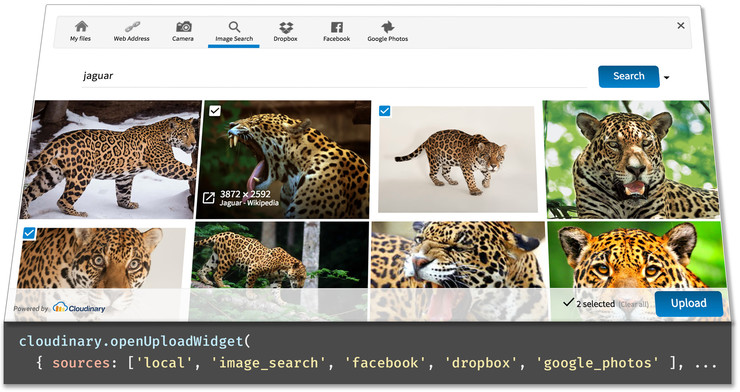
Task: Toggle checkbox on roaring jaguar image
Action: [215, 111]
